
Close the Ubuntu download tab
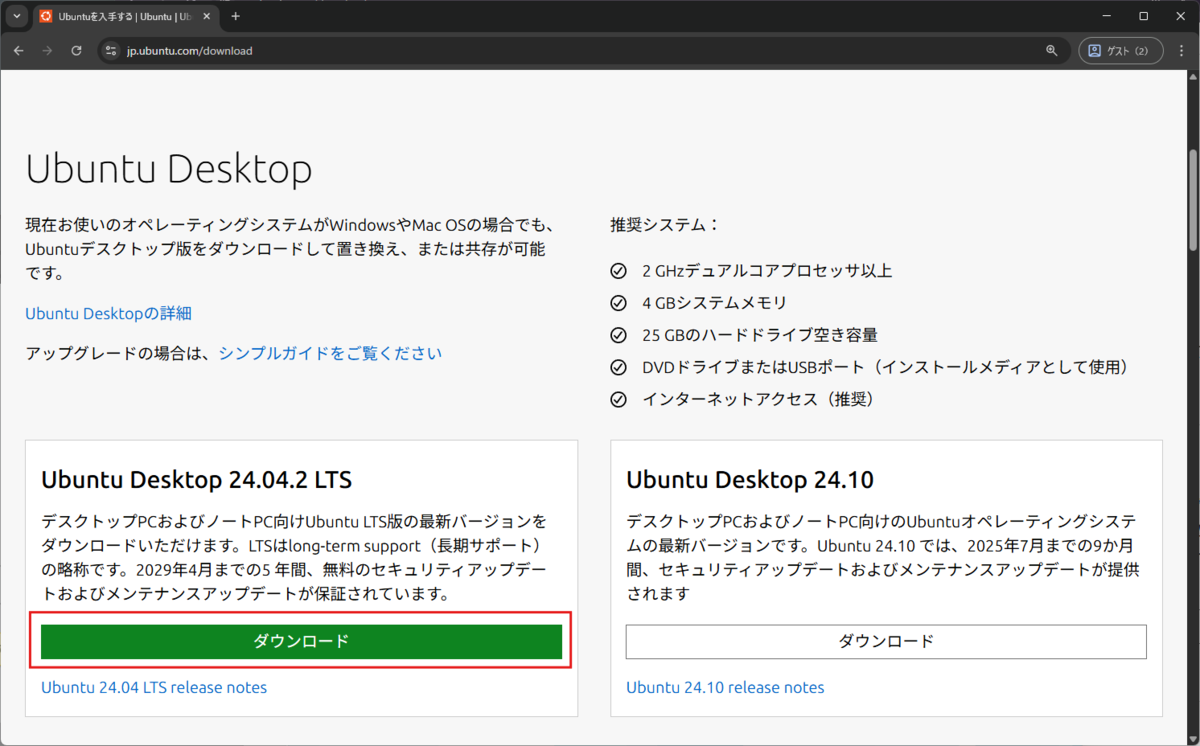click(x=208, y=16)
